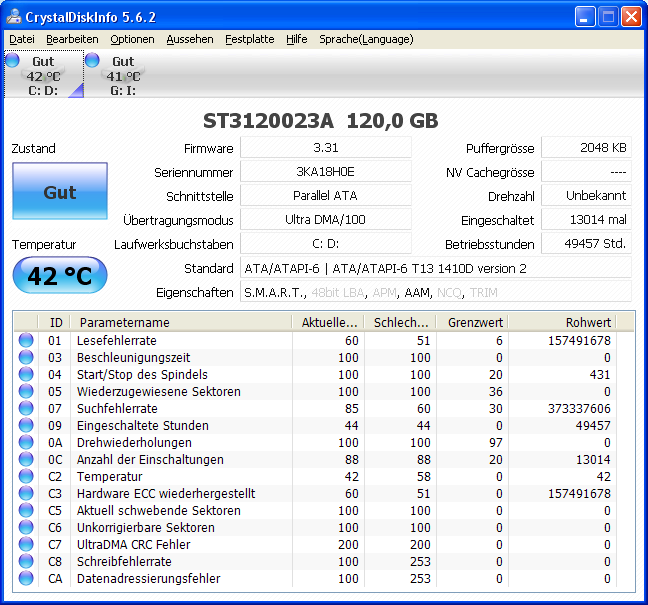
Task: Select raw value 13014 in Einschaltungen row
Action: tap(593, 460)
